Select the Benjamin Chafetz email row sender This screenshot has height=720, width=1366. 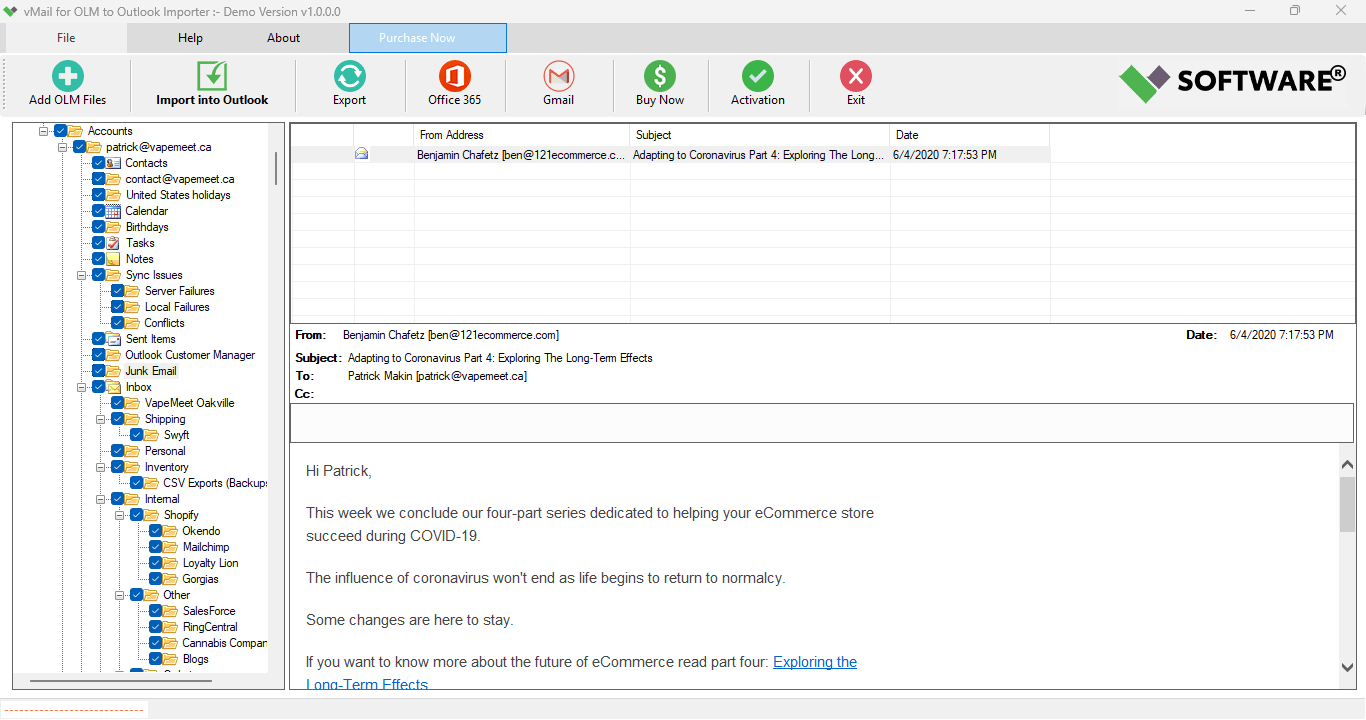pos(522,155)
